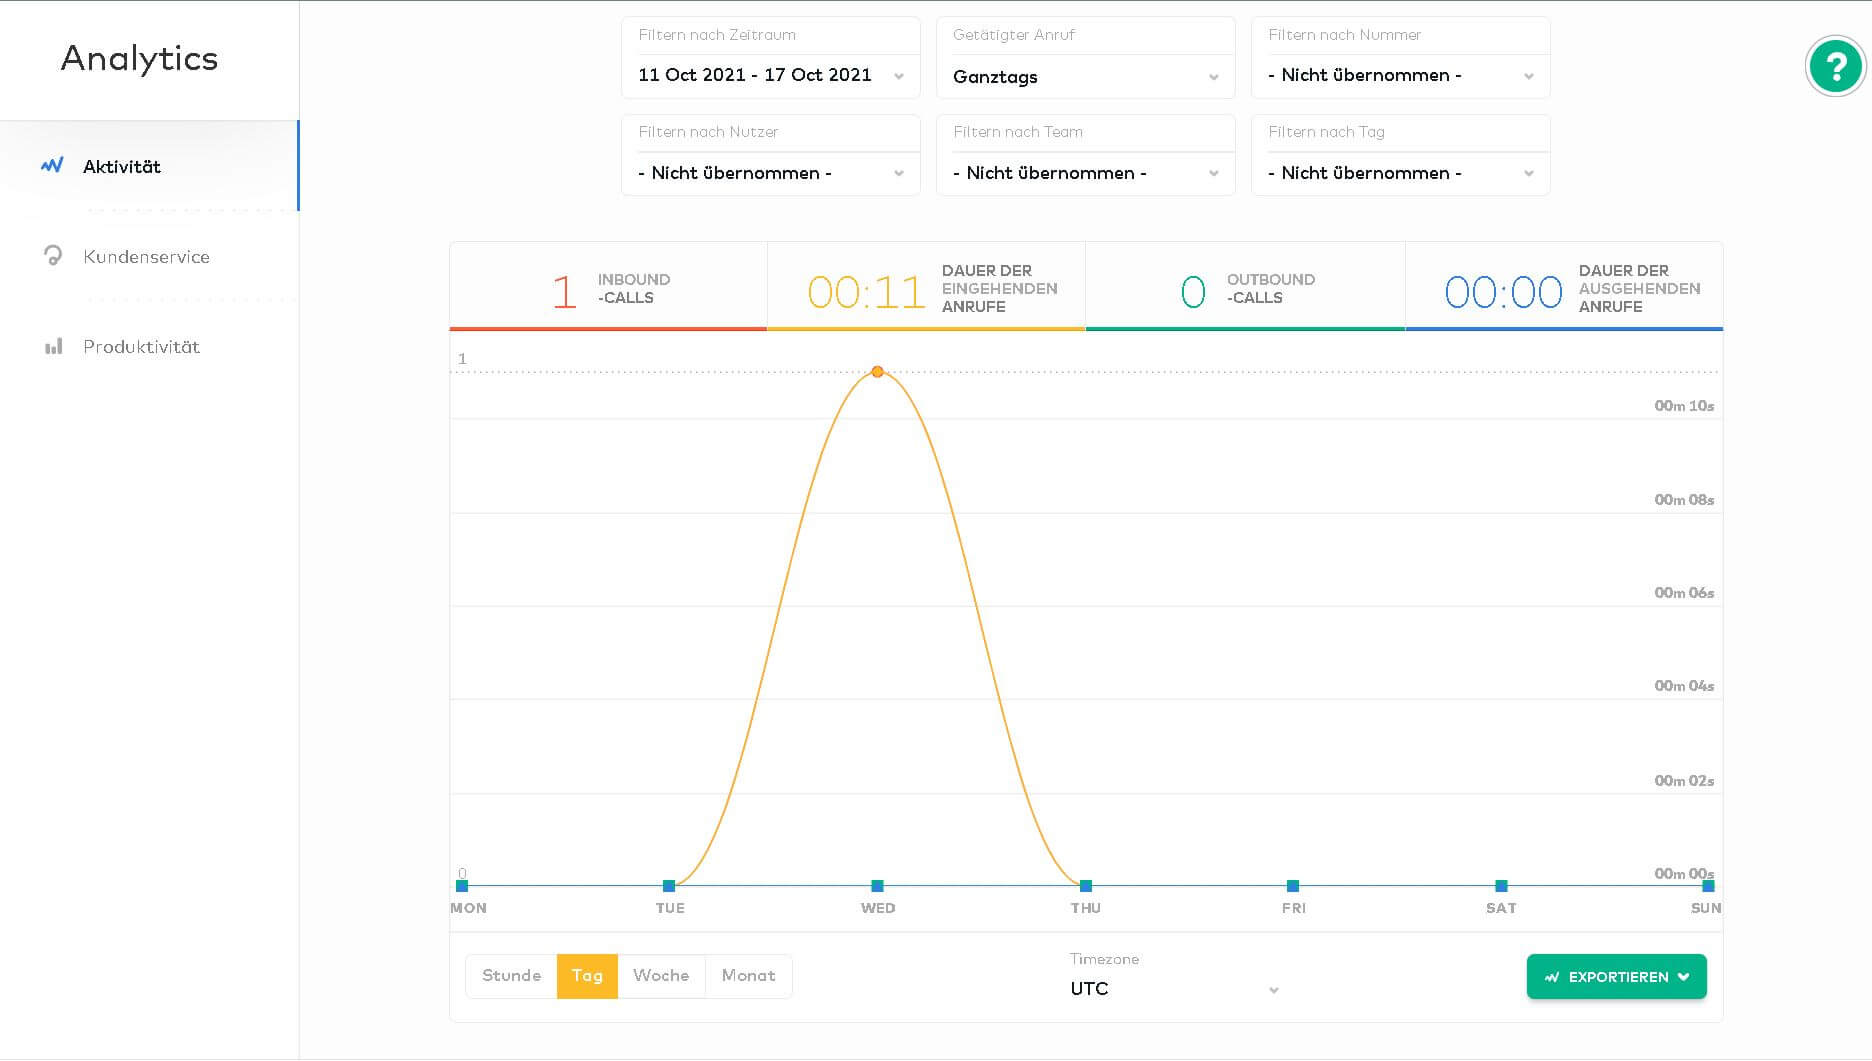Switch chart granularity to Monat
This screenshot has height=1061, width=1872.
click(x=748, y=976)
